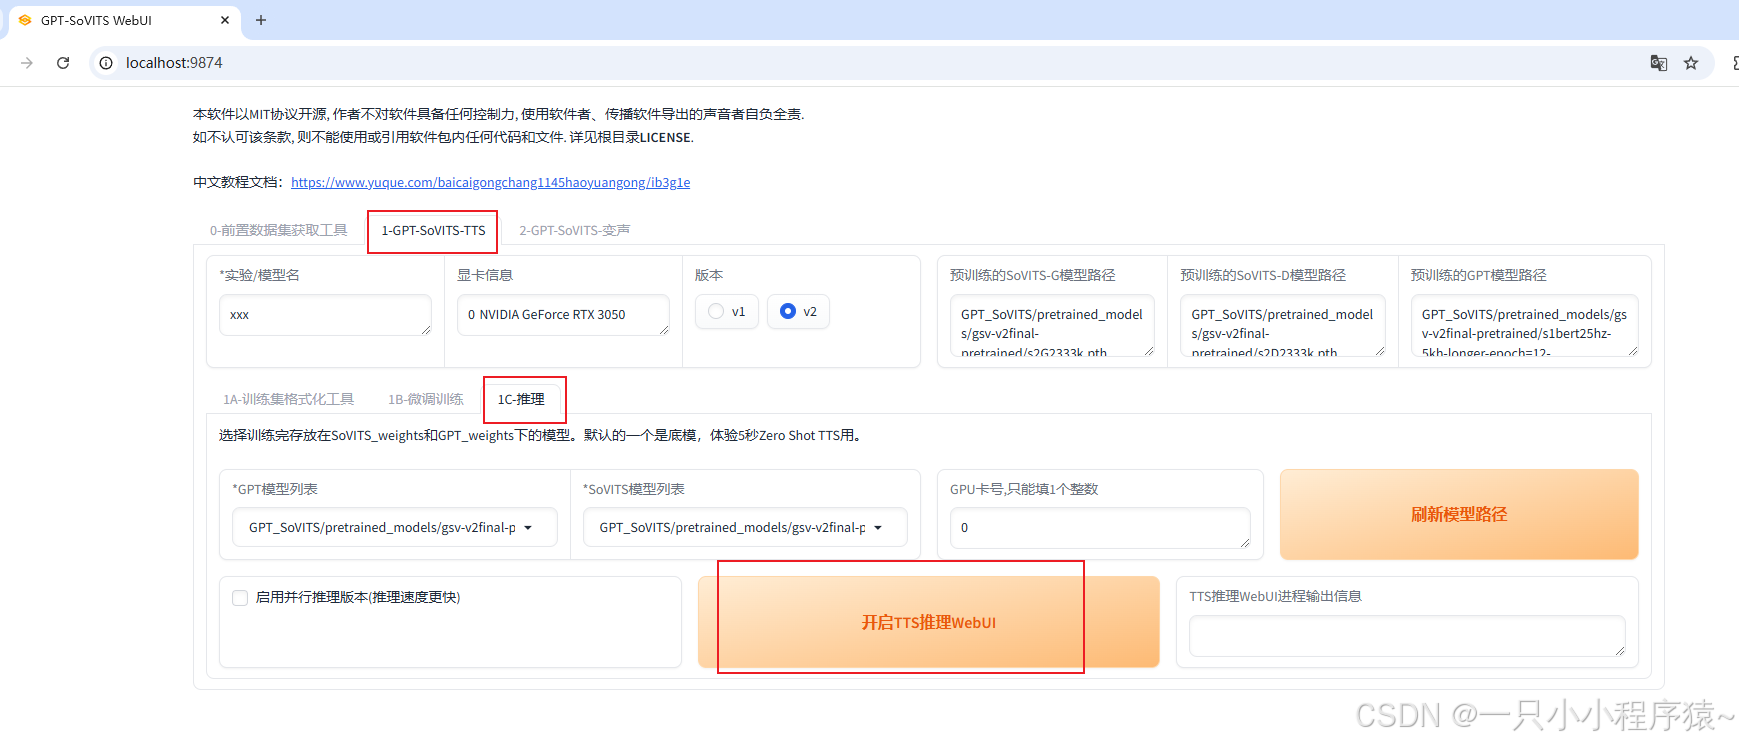
Task: Enable parallel inference version checkbox
Action: coord(240,598)
